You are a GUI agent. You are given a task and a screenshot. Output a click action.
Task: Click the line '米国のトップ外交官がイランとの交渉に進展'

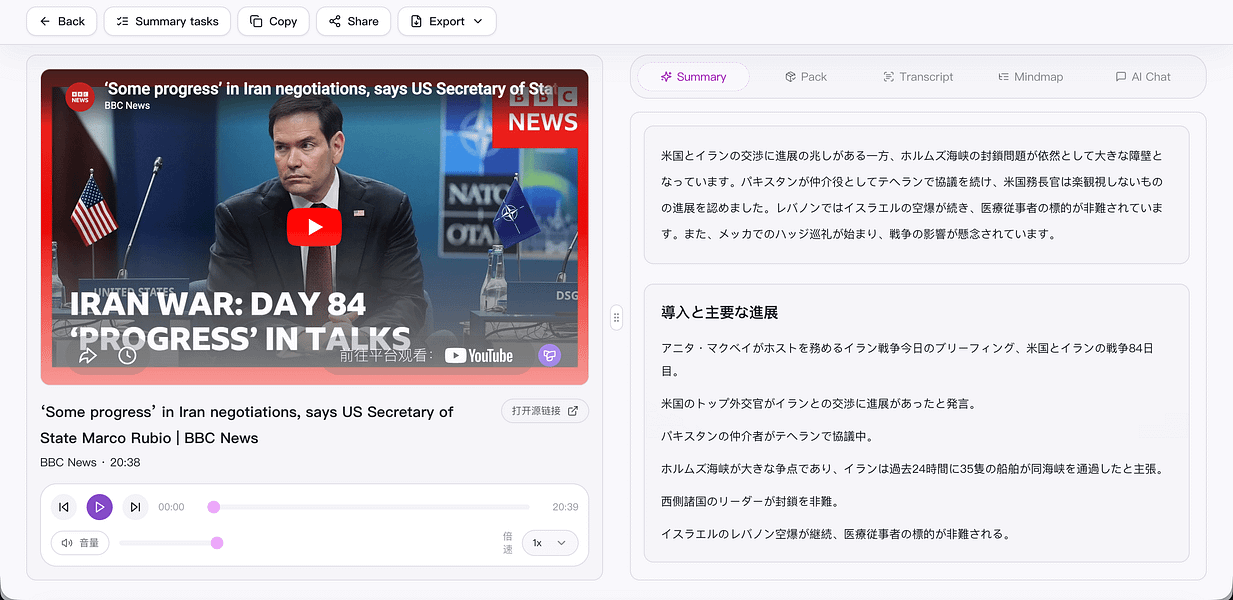pos(818,404)
